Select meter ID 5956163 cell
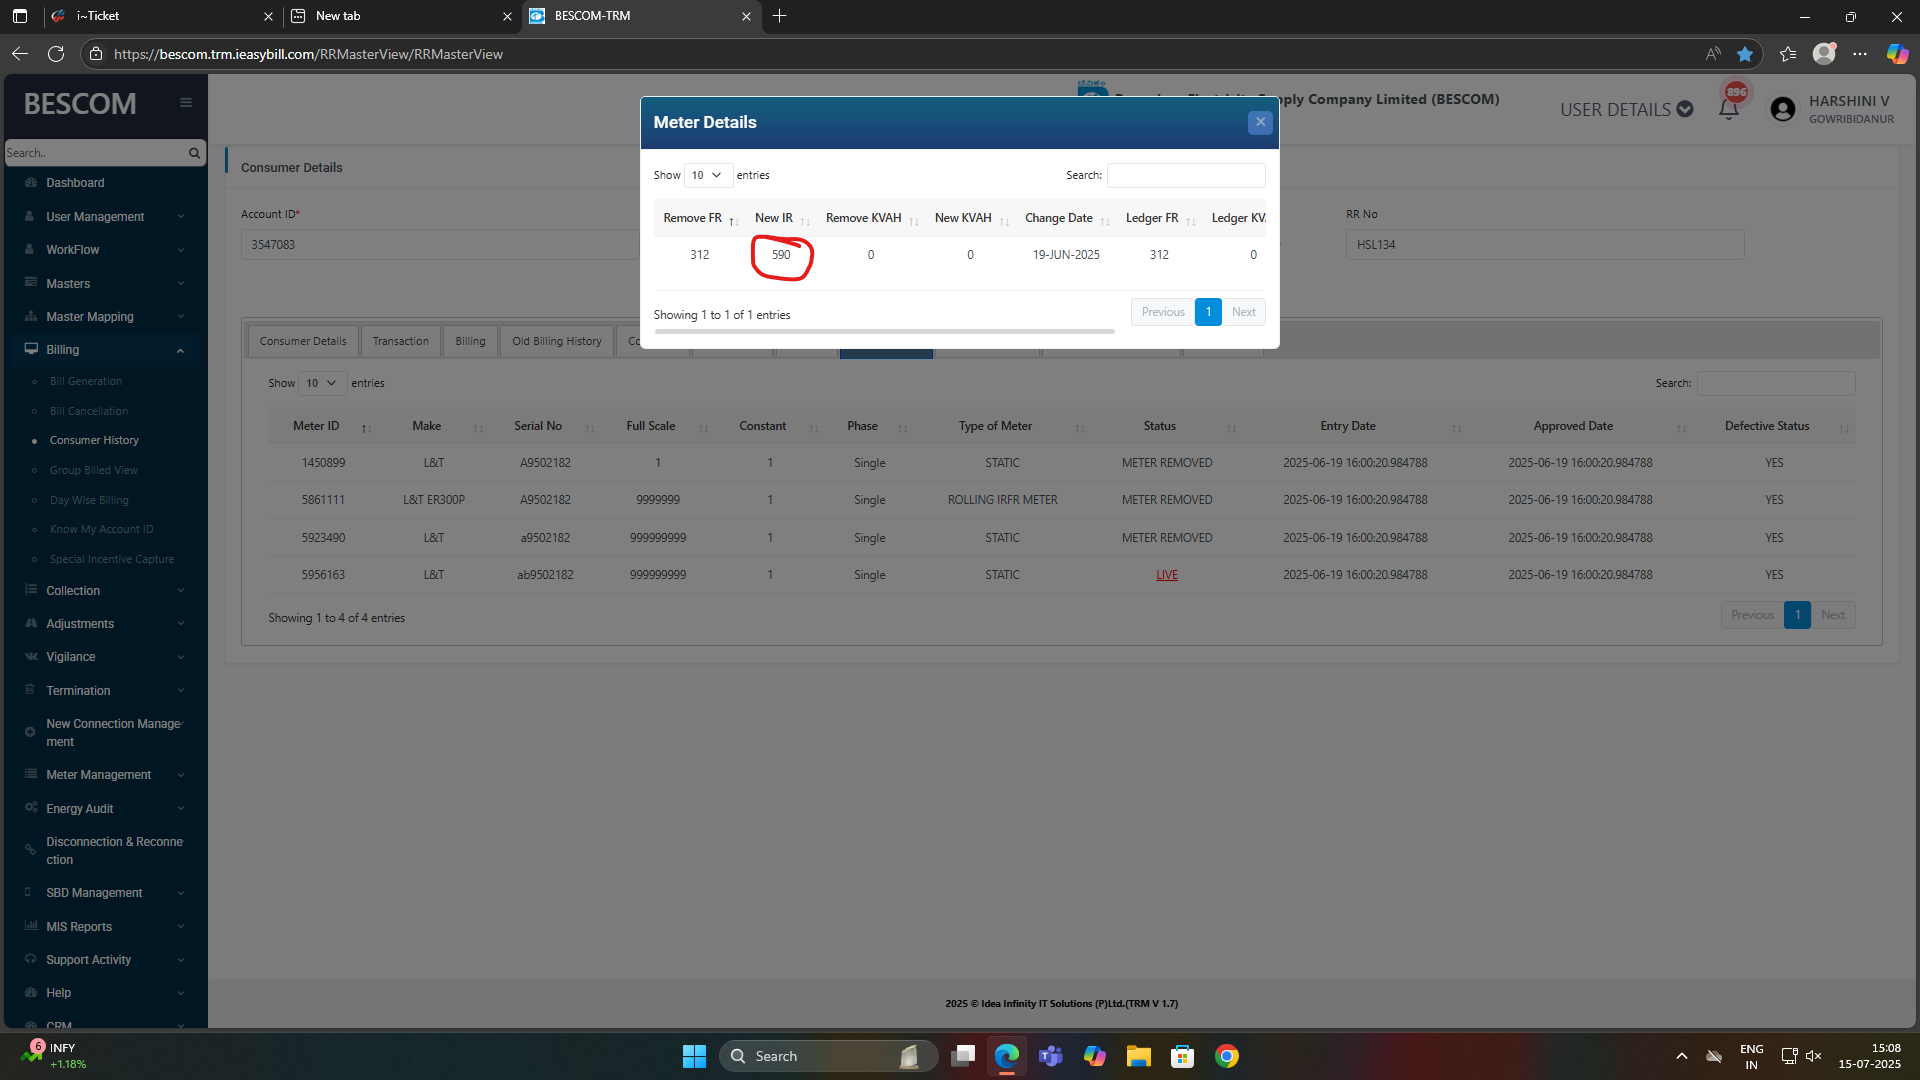Image resolution: width=1920 pixels, height=1080 pixels. coord(323,575)
